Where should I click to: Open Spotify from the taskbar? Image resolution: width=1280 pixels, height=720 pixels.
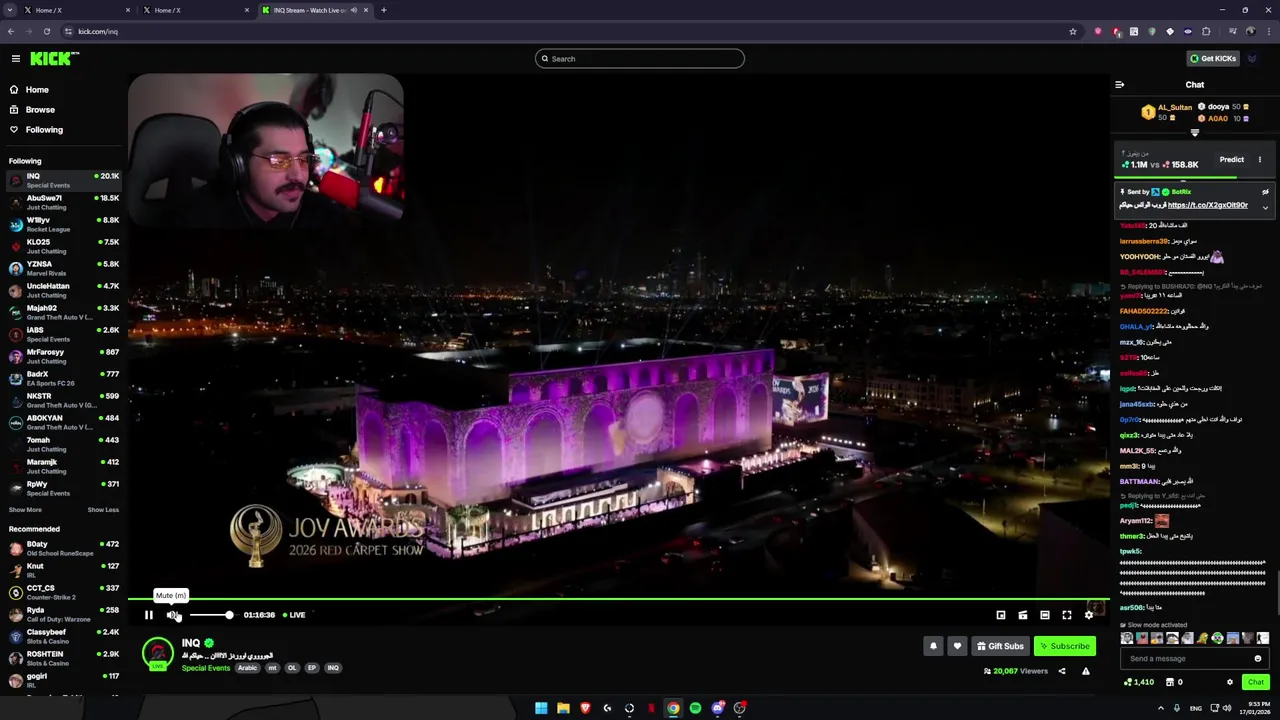pos(695,708)
